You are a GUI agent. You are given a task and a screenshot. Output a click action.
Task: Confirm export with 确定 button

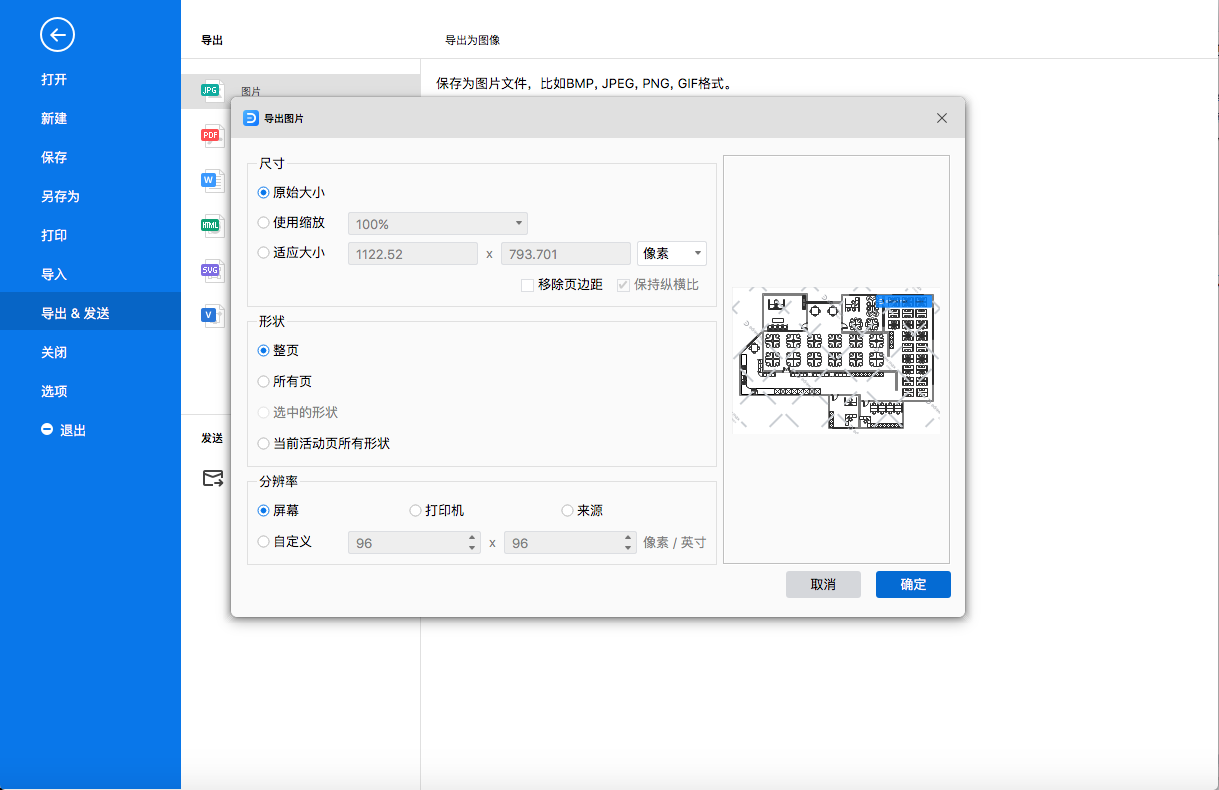point(913,585)
